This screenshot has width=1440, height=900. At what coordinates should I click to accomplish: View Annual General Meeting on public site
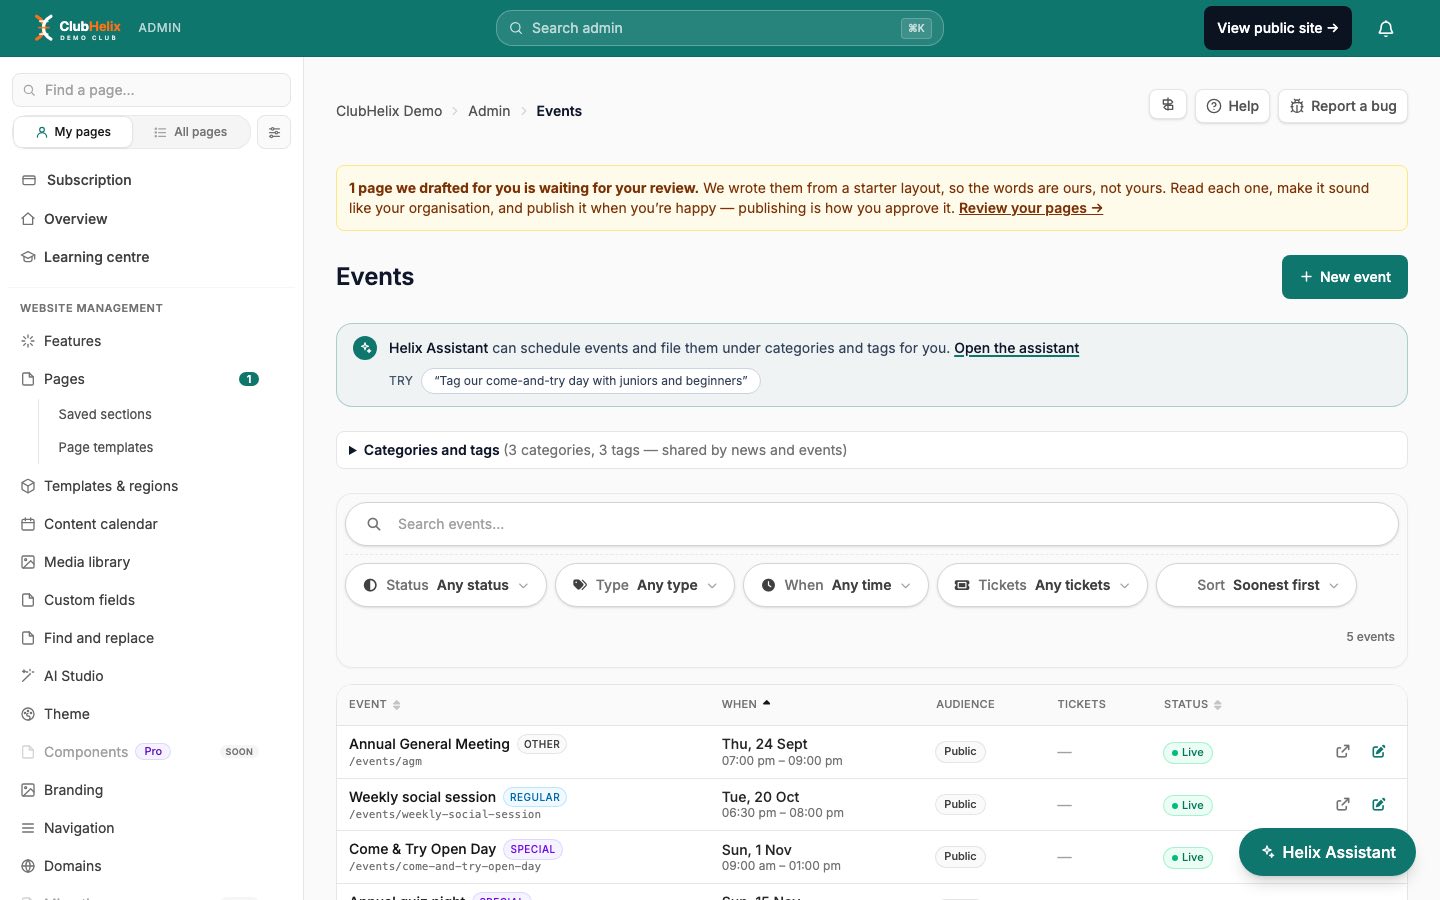click(x=1343, y=752)
